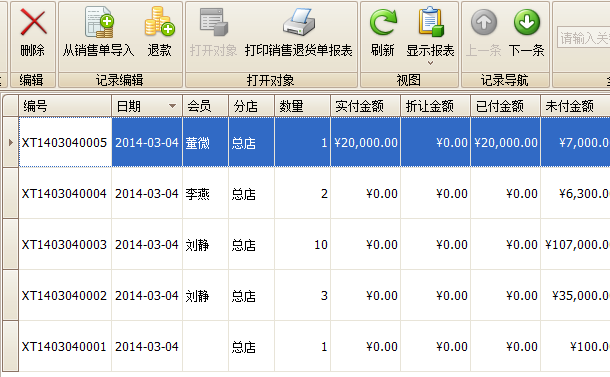
Task: Click unpaid amount ¥100.00 cell
Action: coord(575,346)
